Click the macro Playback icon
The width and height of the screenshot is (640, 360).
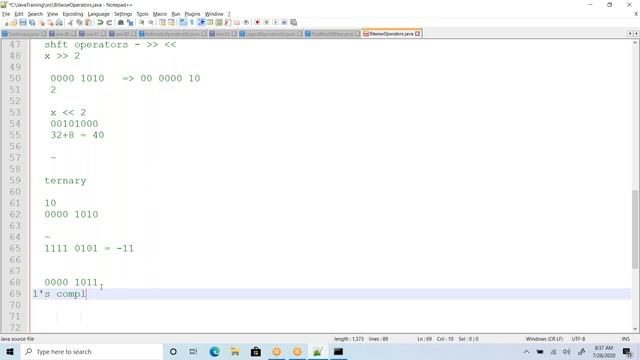coord(276,22)
